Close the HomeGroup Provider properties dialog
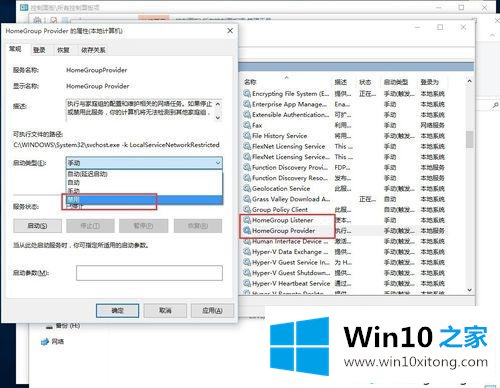The image size is (500, 388). (x=230, y=31)
